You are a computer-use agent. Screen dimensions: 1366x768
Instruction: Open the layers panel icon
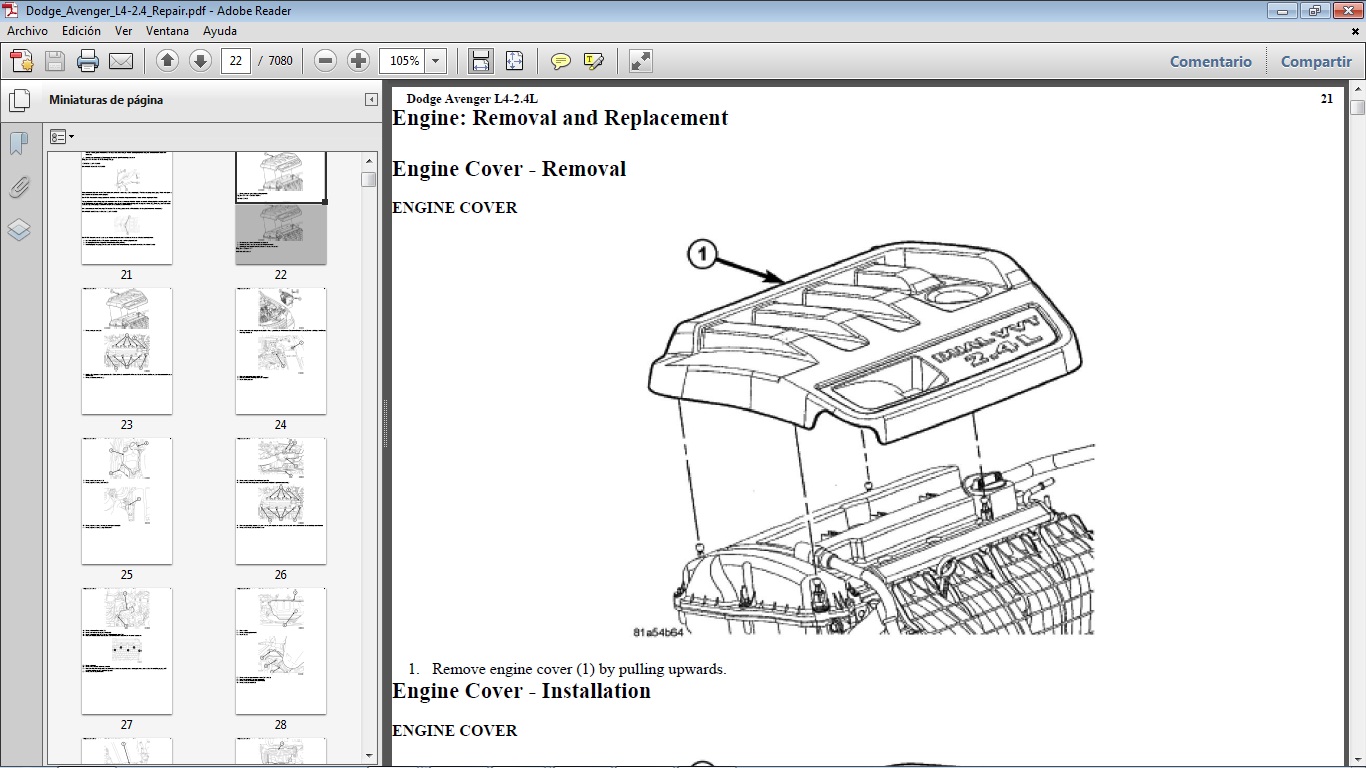click(19, 230)
